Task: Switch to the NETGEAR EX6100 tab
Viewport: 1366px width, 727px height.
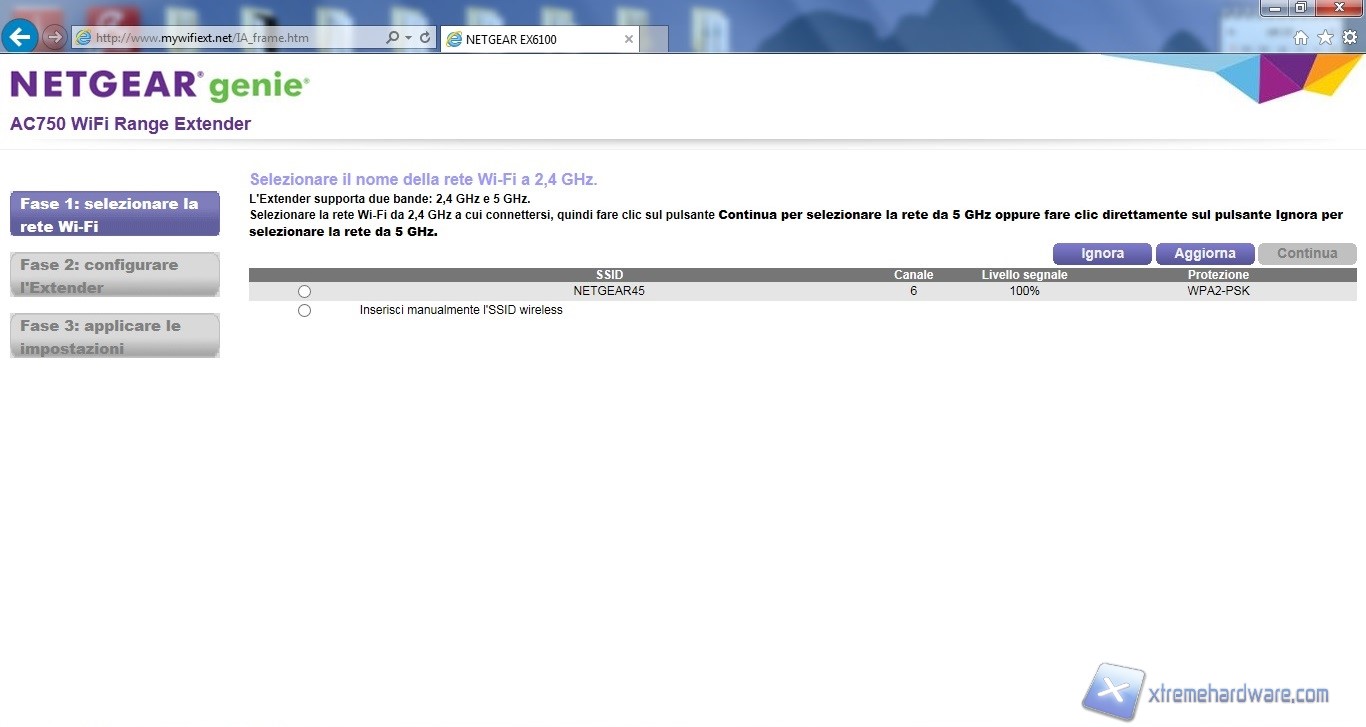Action: tap(530, 39)
